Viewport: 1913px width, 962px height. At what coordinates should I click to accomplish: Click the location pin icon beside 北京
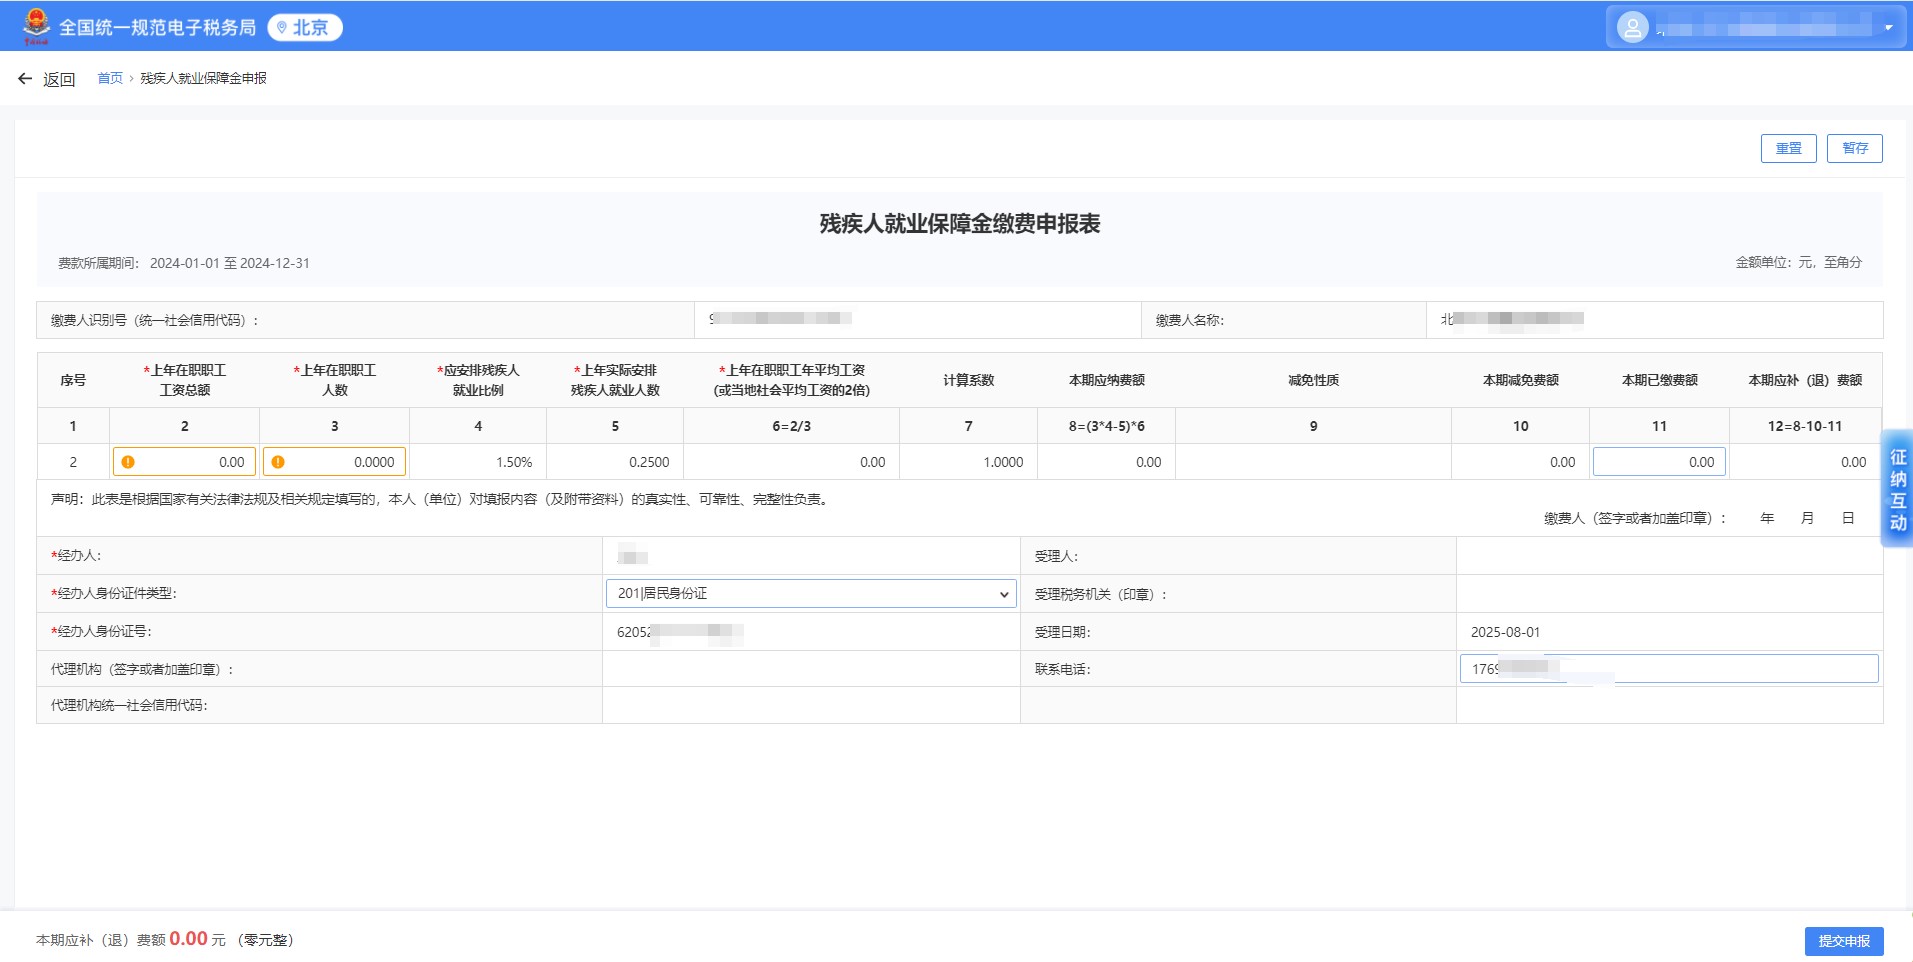coord(282,28)
